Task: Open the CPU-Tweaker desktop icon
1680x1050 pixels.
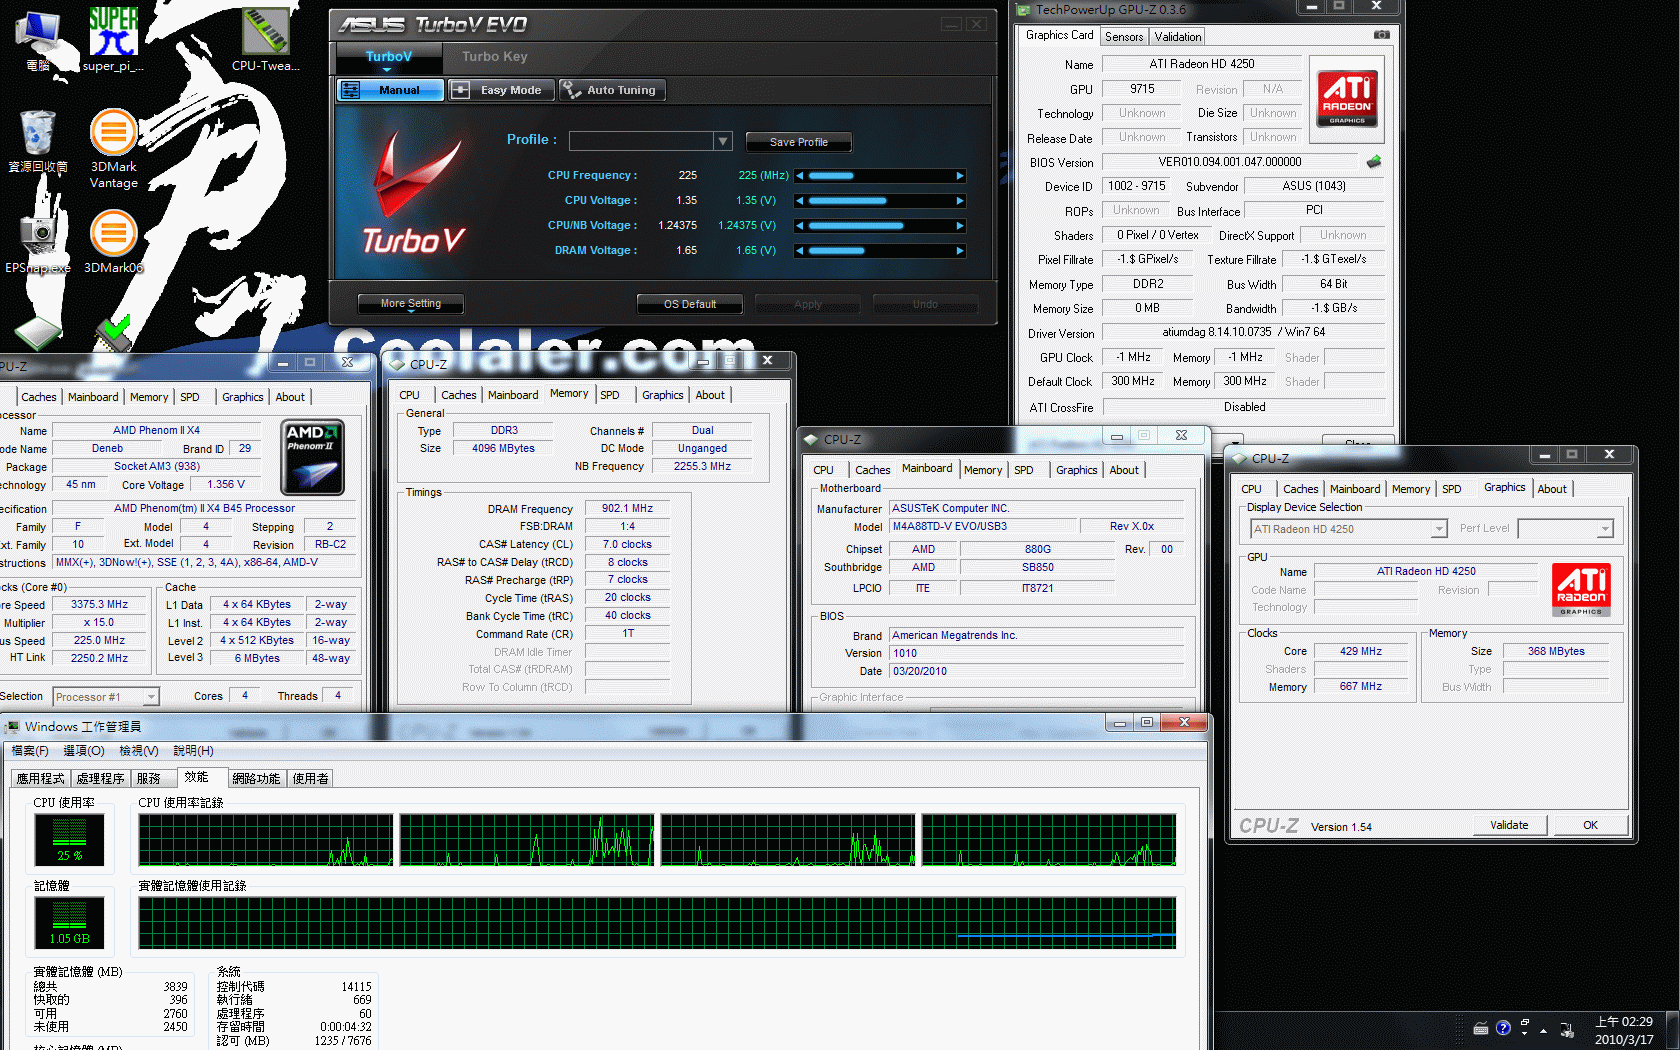Action: [265, 38]
